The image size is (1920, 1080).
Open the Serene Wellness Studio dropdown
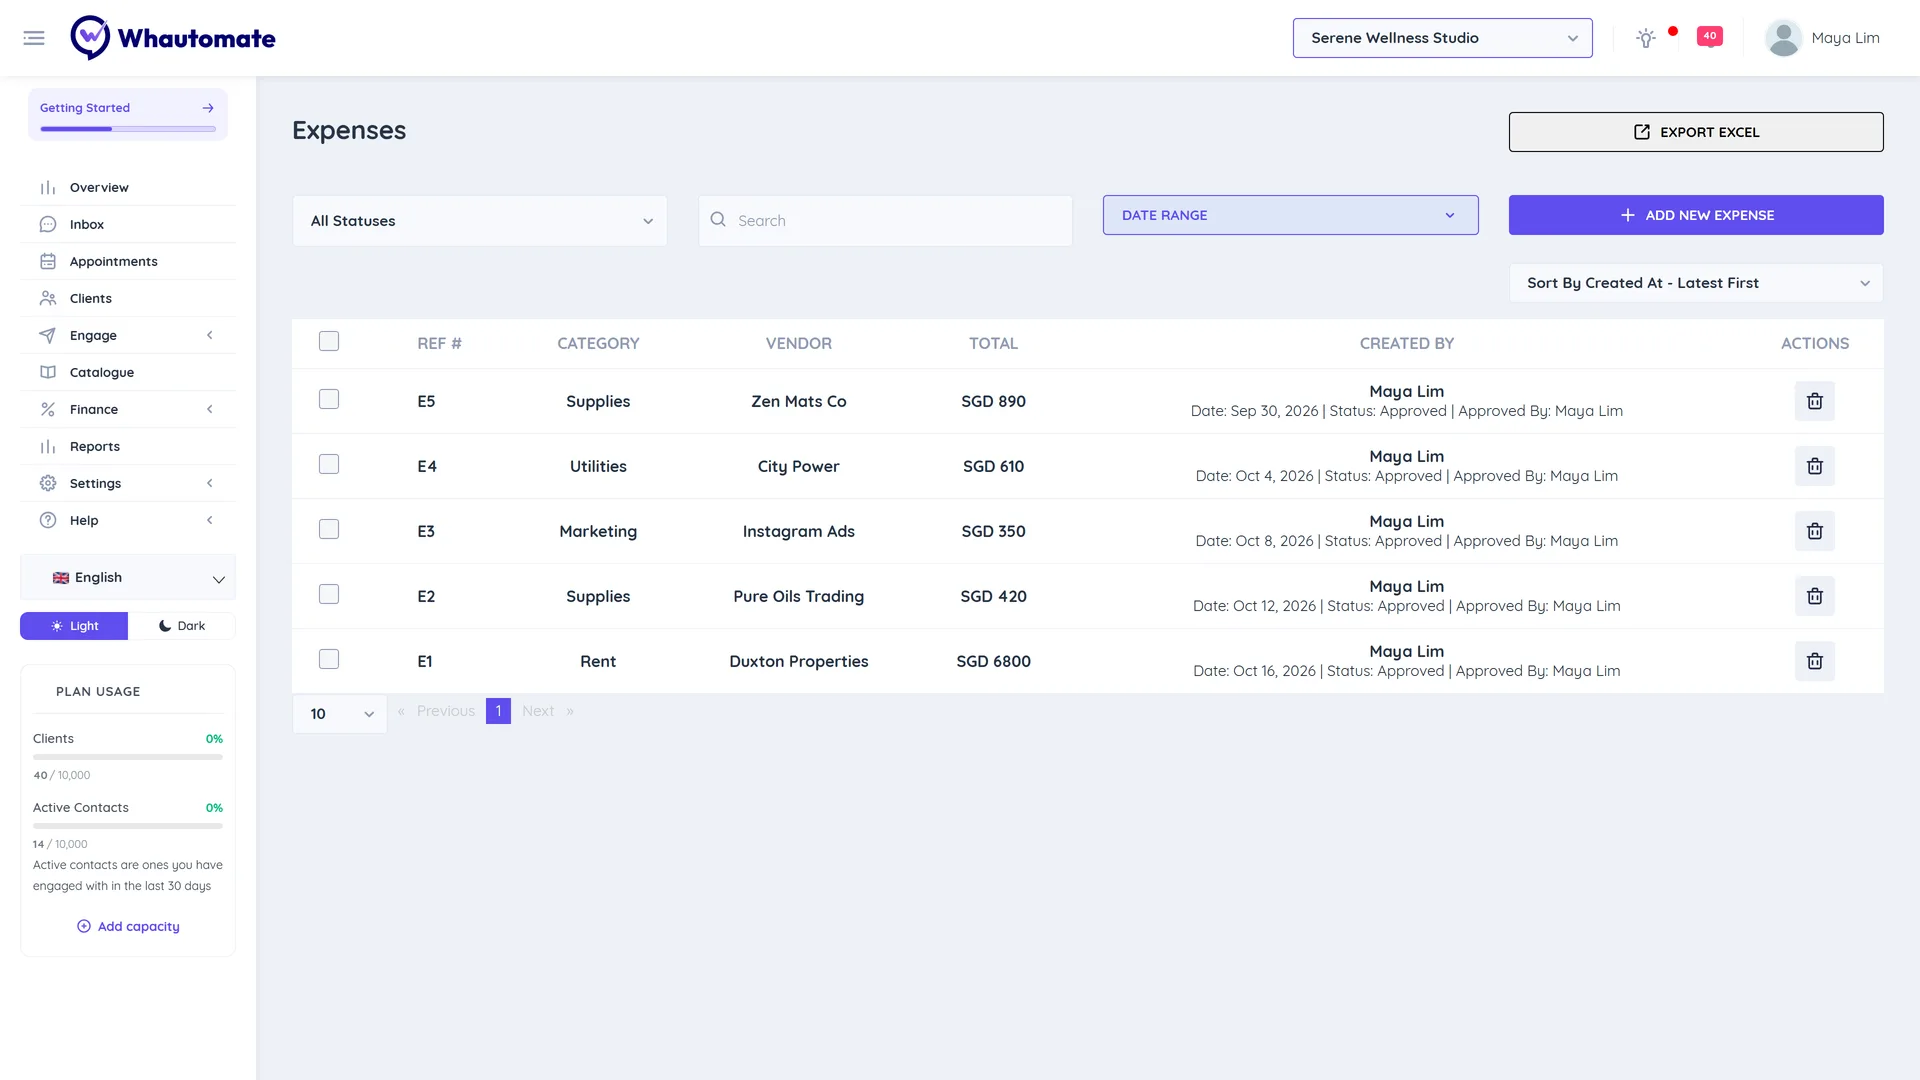[1442, 38]
